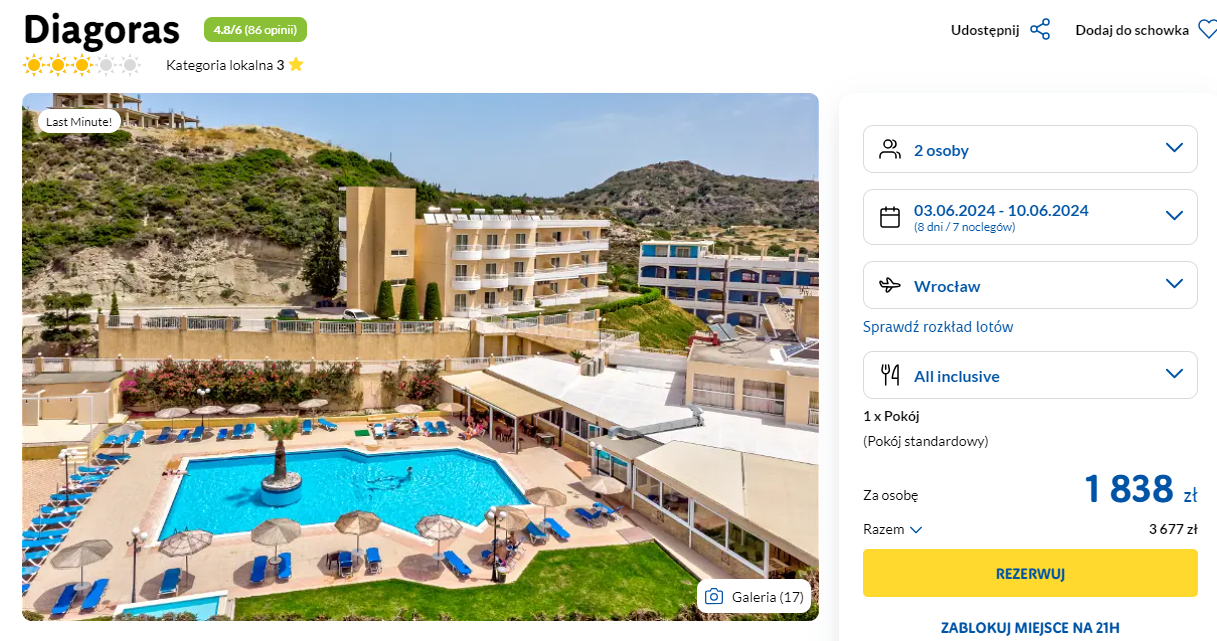Open Galeria (17) photo gallery

coord(754,597)
